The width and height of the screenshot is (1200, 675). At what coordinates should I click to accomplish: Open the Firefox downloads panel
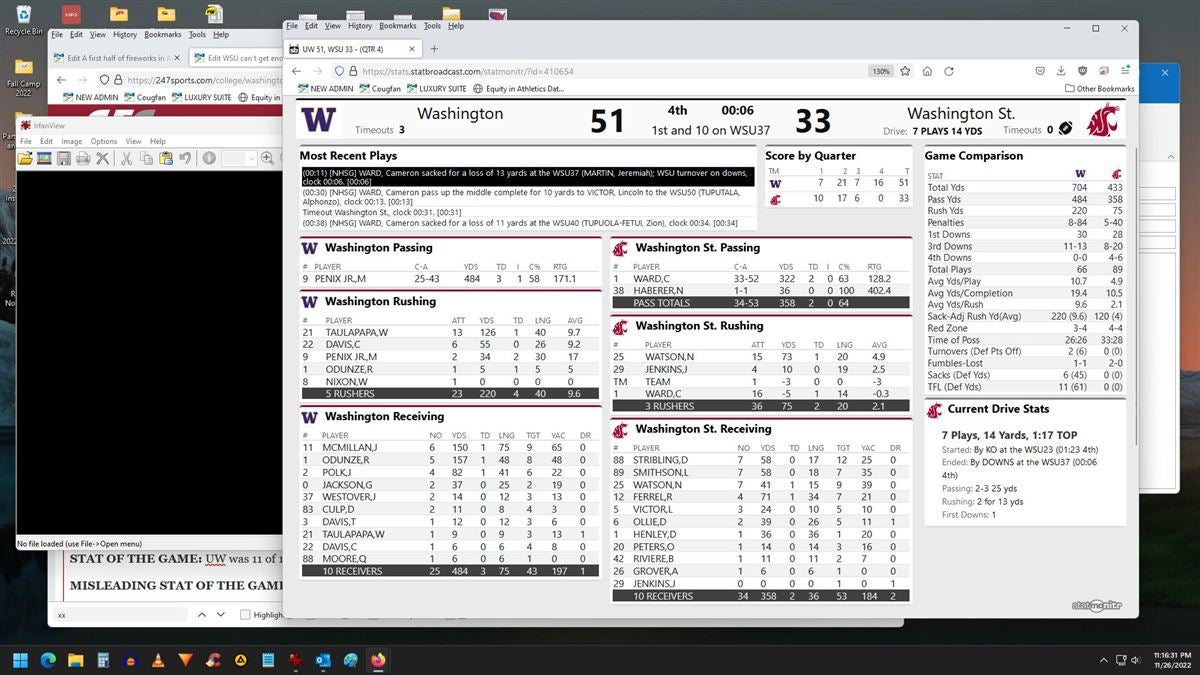click(x=1061, y=71)
